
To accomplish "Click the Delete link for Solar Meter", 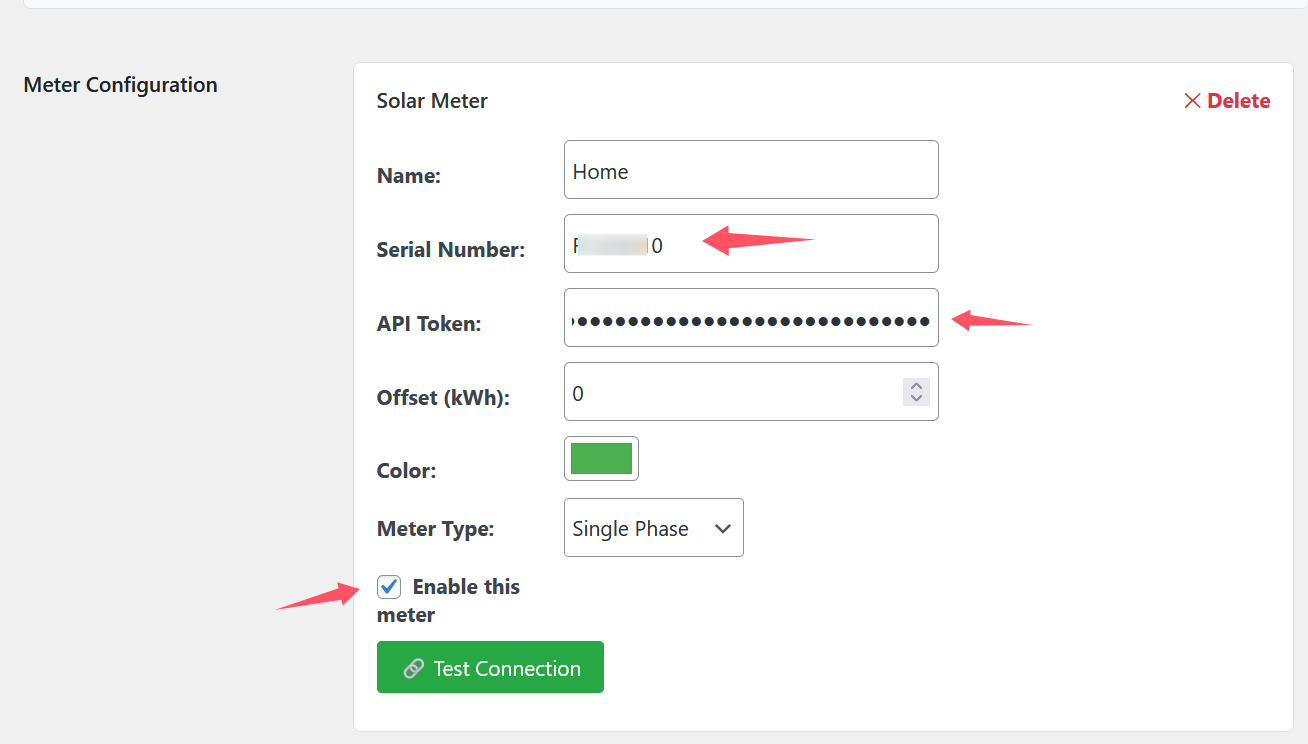I will point(1238,101).
